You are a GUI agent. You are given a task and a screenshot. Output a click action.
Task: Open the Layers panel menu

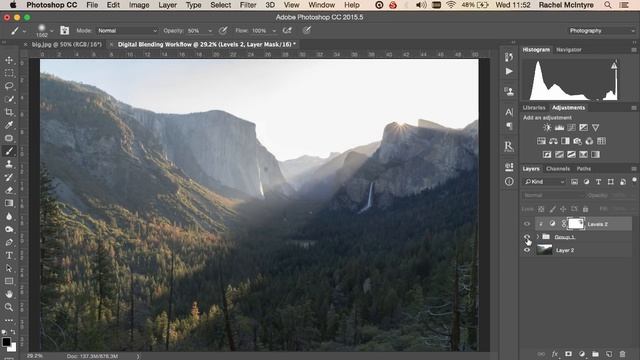click(x=633, y=169)
